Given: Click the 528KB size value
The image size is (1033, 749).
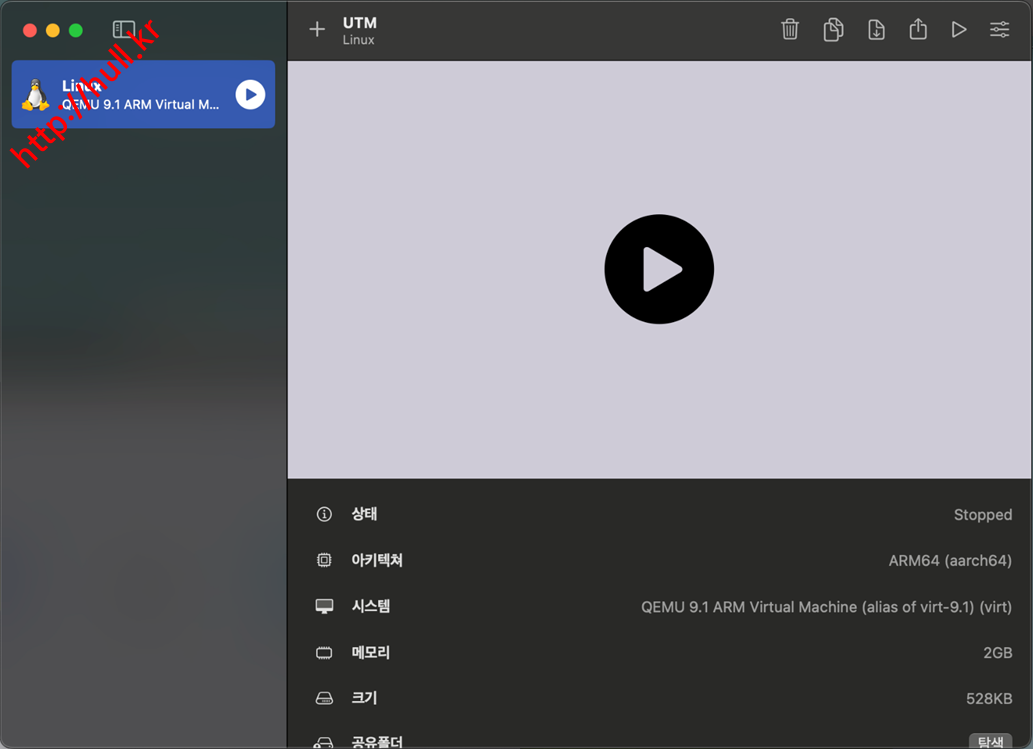Looking at the screenshot, I should coord(989,698).
